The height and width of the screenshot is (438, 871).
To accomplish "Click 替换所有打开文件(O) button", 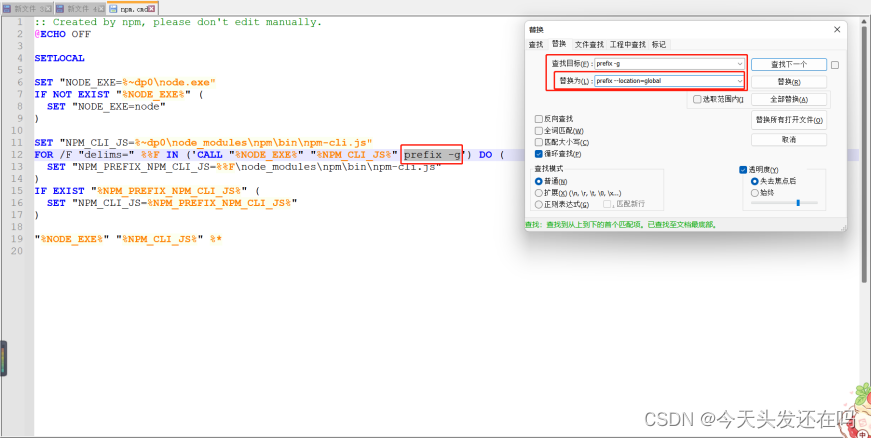I will pos(789,120).
